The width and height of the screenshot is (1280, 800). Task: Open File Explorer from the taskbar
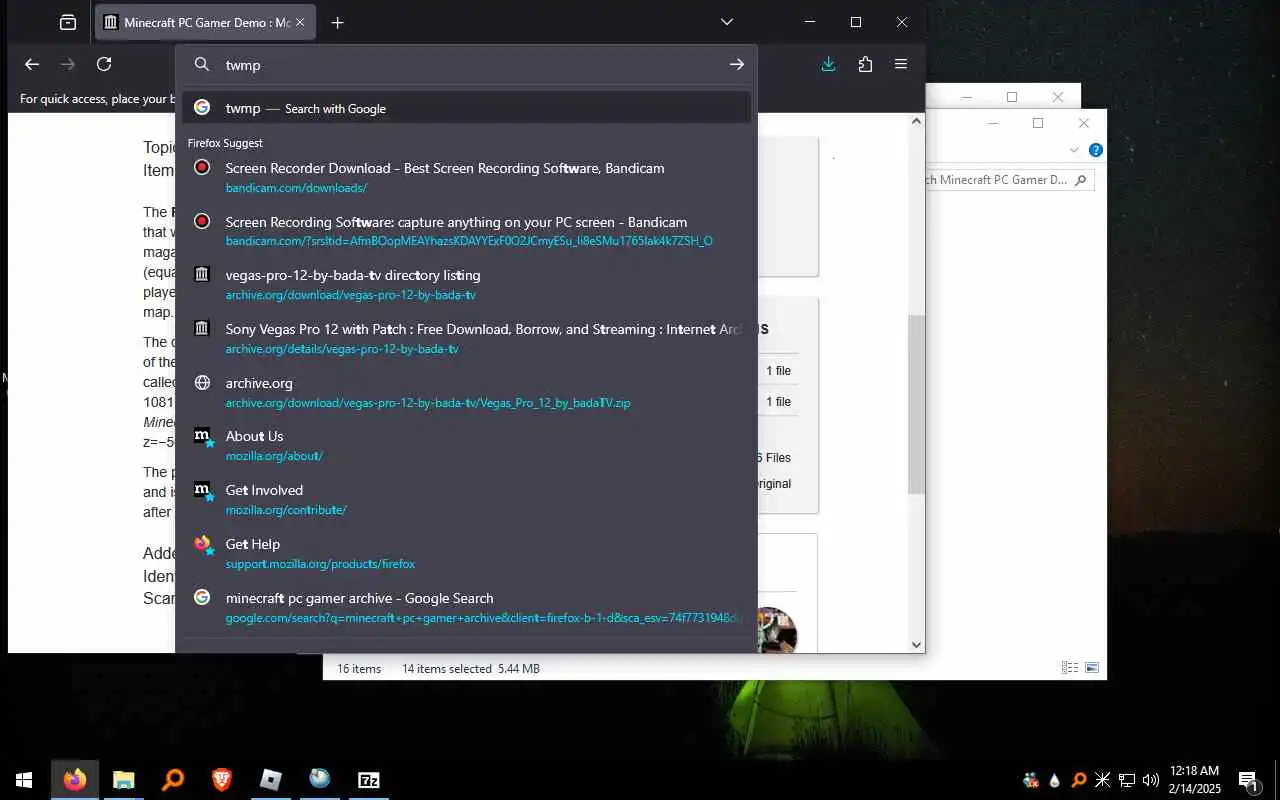tap(124, 780)
